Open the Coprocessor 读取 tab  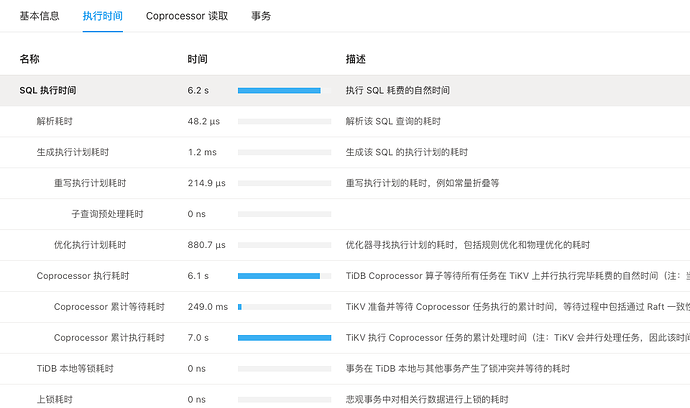pyautogui.click(x=187, y=16)
